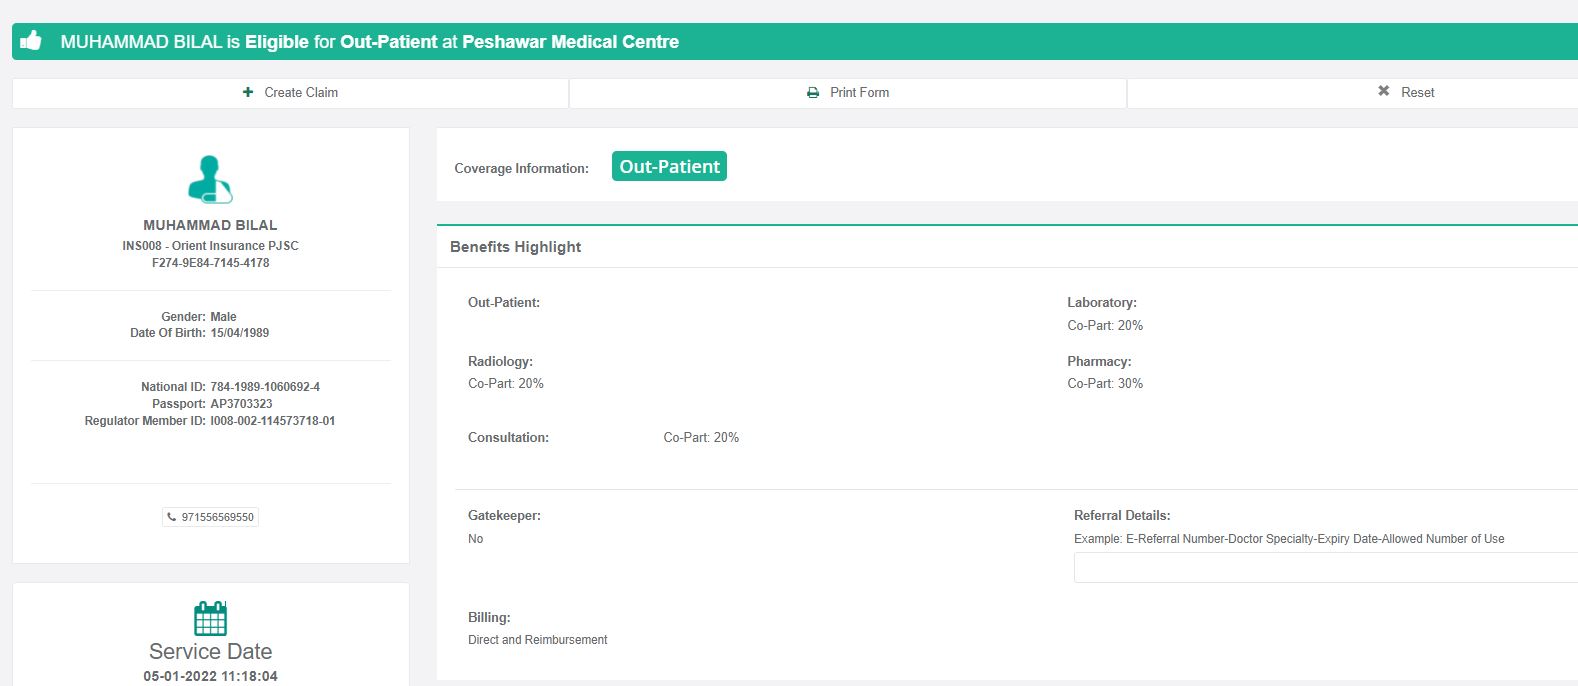
Task: Select the Out-Patient coverage badge
Action: 669,167
